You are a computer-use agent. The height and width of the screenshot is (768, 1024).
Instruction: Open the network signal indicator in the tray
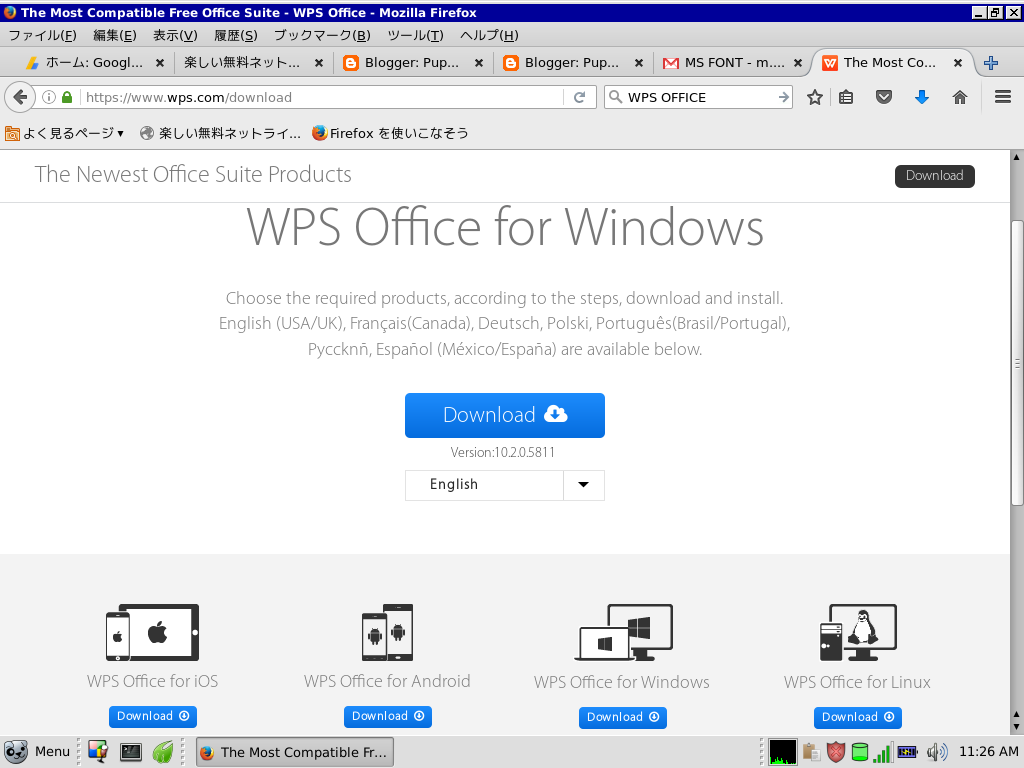tap(884, 751)
